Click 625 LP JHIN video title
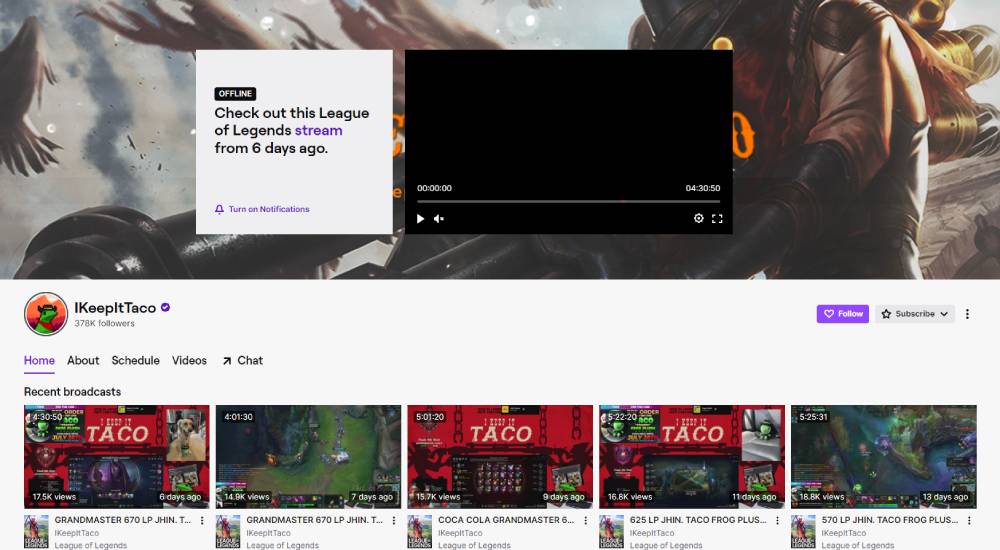 698,520
